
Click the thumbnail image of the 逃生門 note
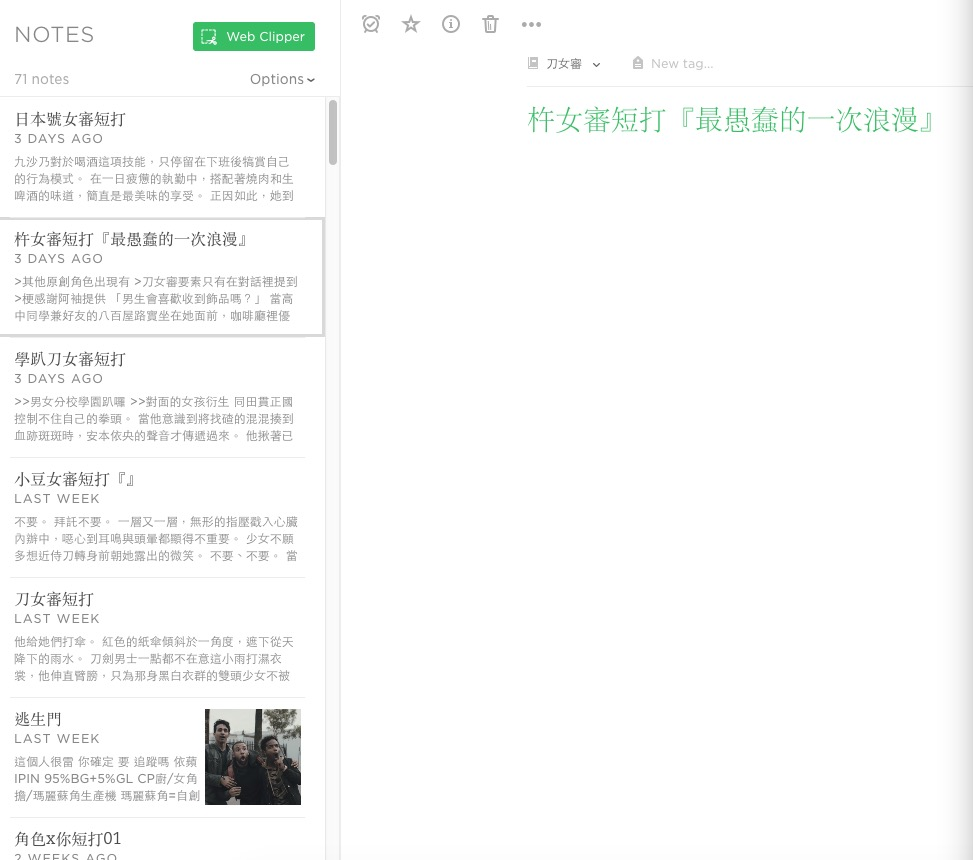click(x=253, y=757)
